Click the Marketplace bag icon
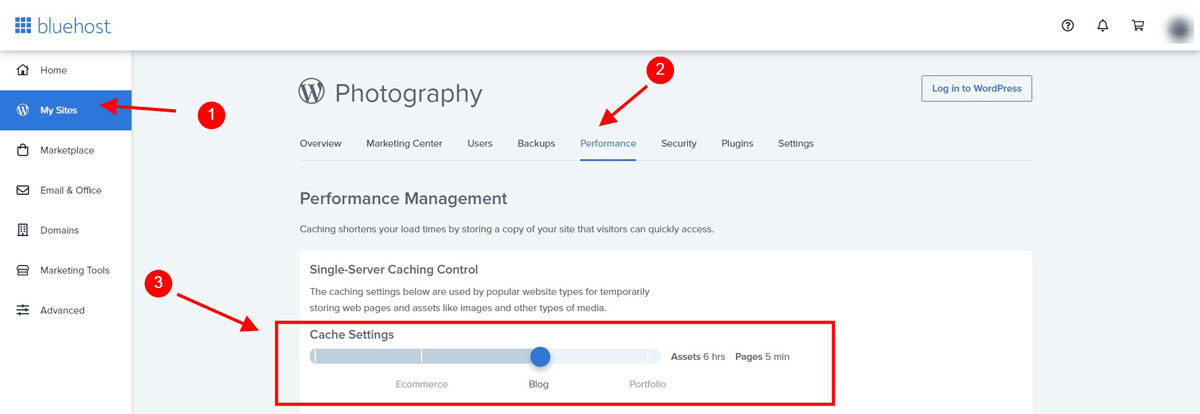This screenshot has width=1200, height=414. tap(22, 150)
